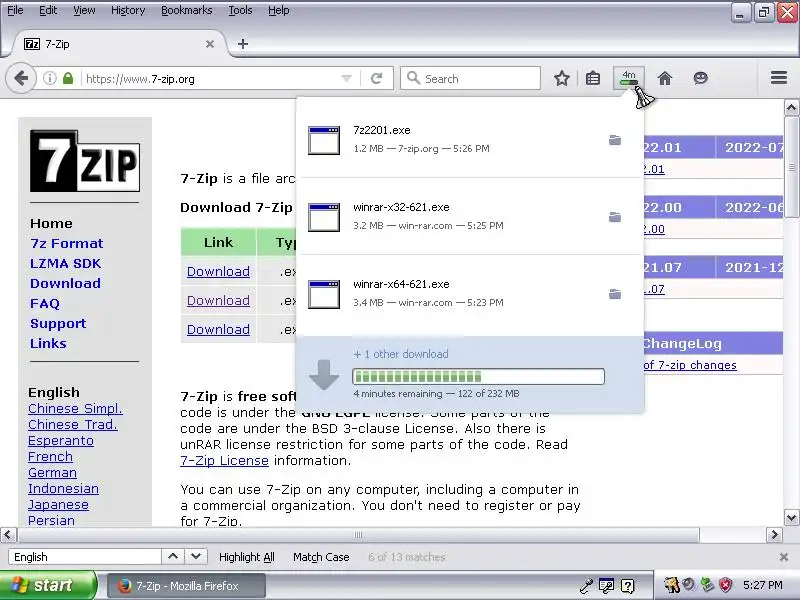Close the find bar

[784, 557]
